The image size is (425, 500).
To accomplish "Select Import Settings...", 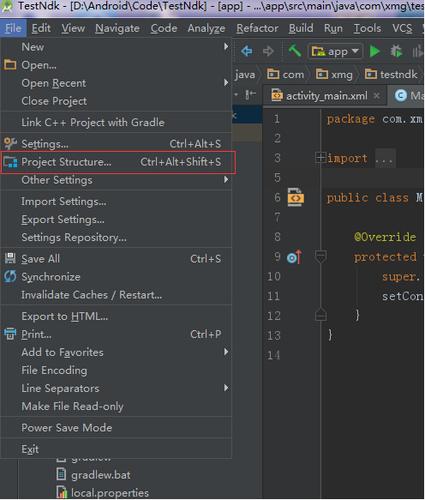I will coord(116,201).
